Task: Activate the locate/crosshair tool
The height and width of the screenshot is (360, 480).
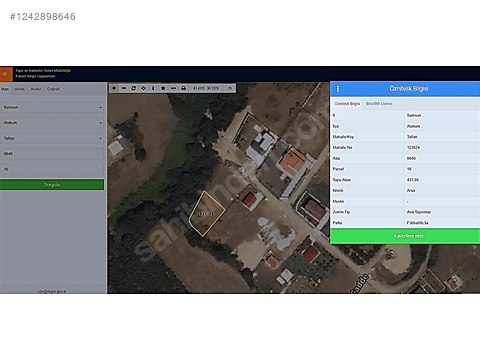Action: tap(143, 88)
